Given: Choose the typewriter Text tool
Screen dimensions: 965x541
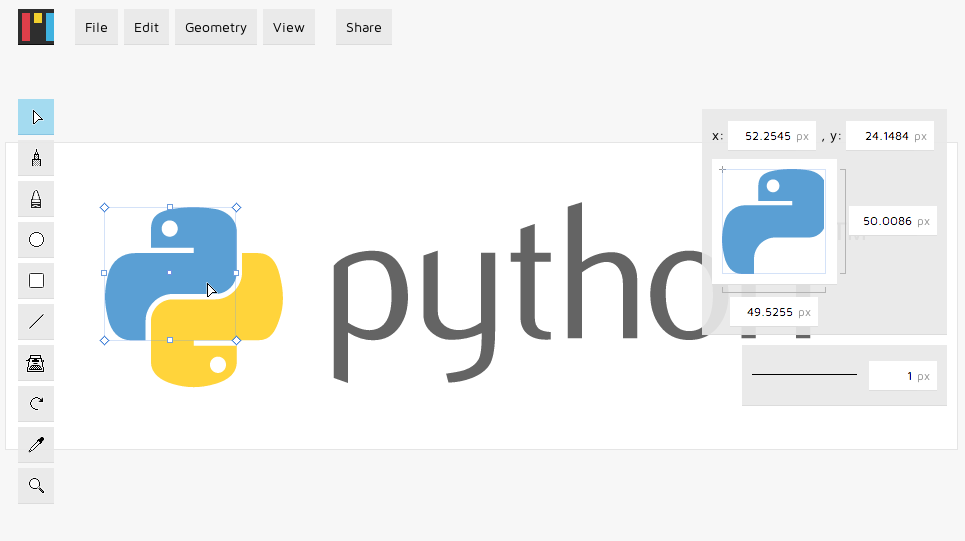Looking at the screenshot, I should pyautogui.click(x=36, y=363).
